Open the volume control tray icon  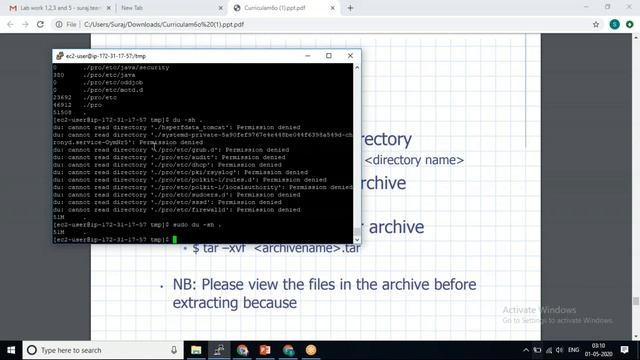(560, 350)
